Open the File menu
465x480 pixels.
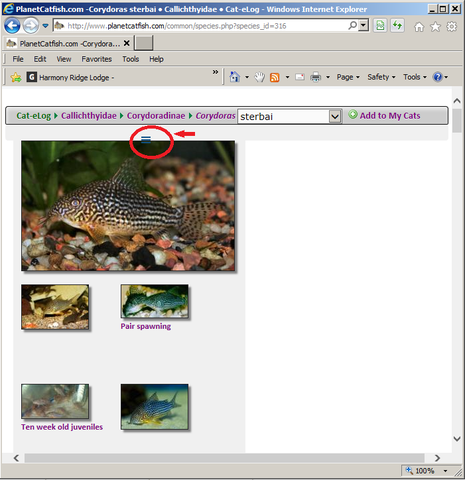pos(18,59)
